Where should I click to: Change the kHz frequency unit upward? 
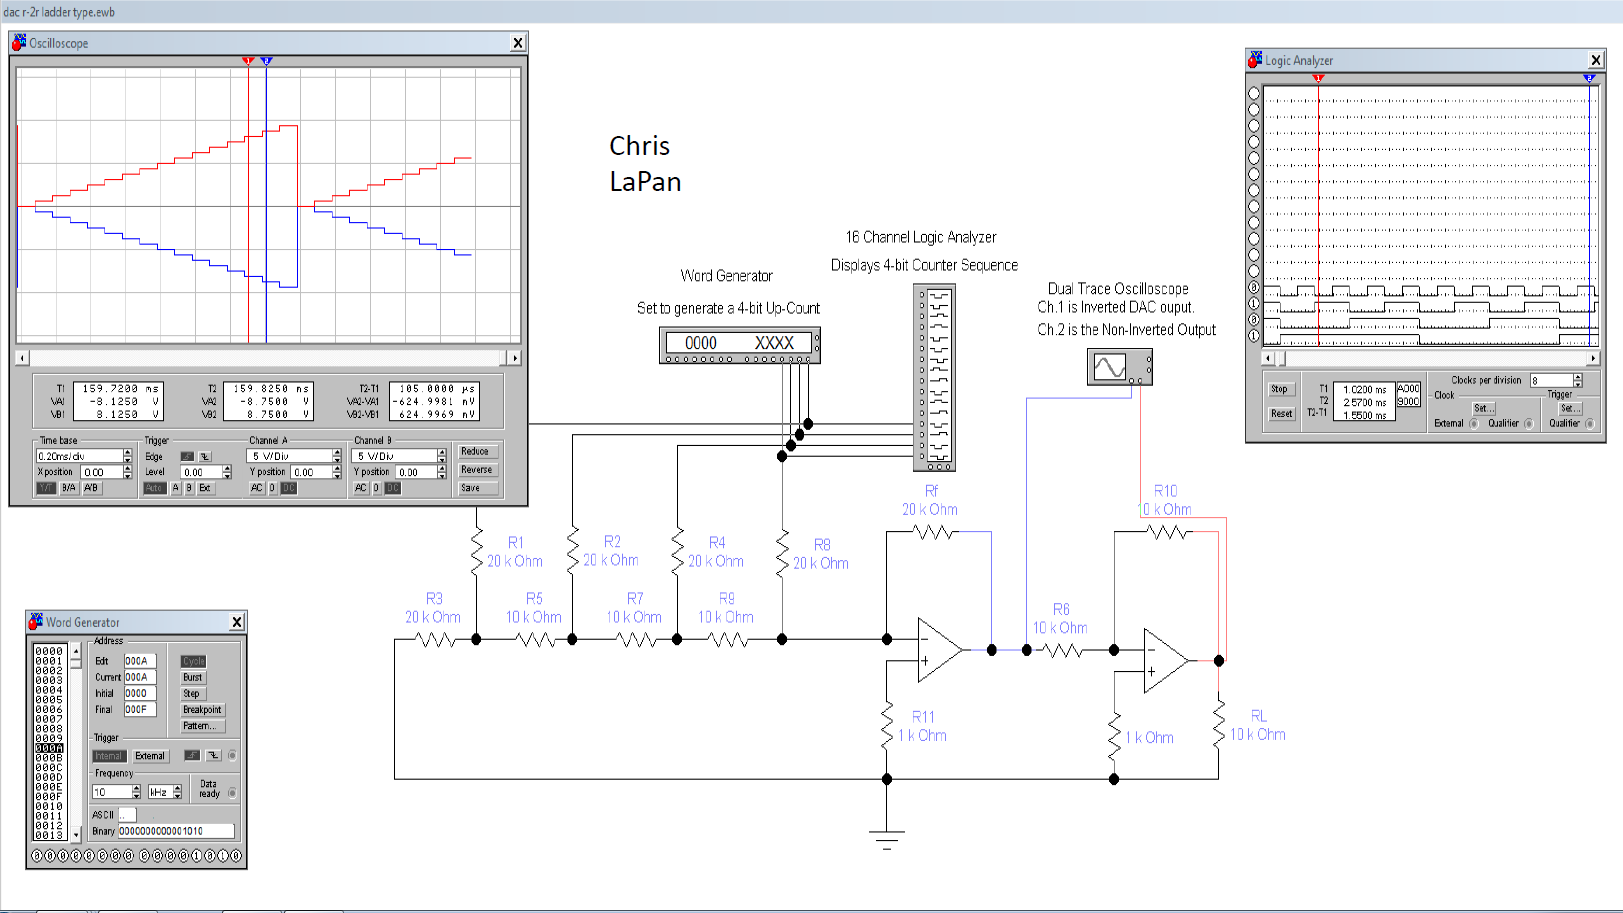177,788
